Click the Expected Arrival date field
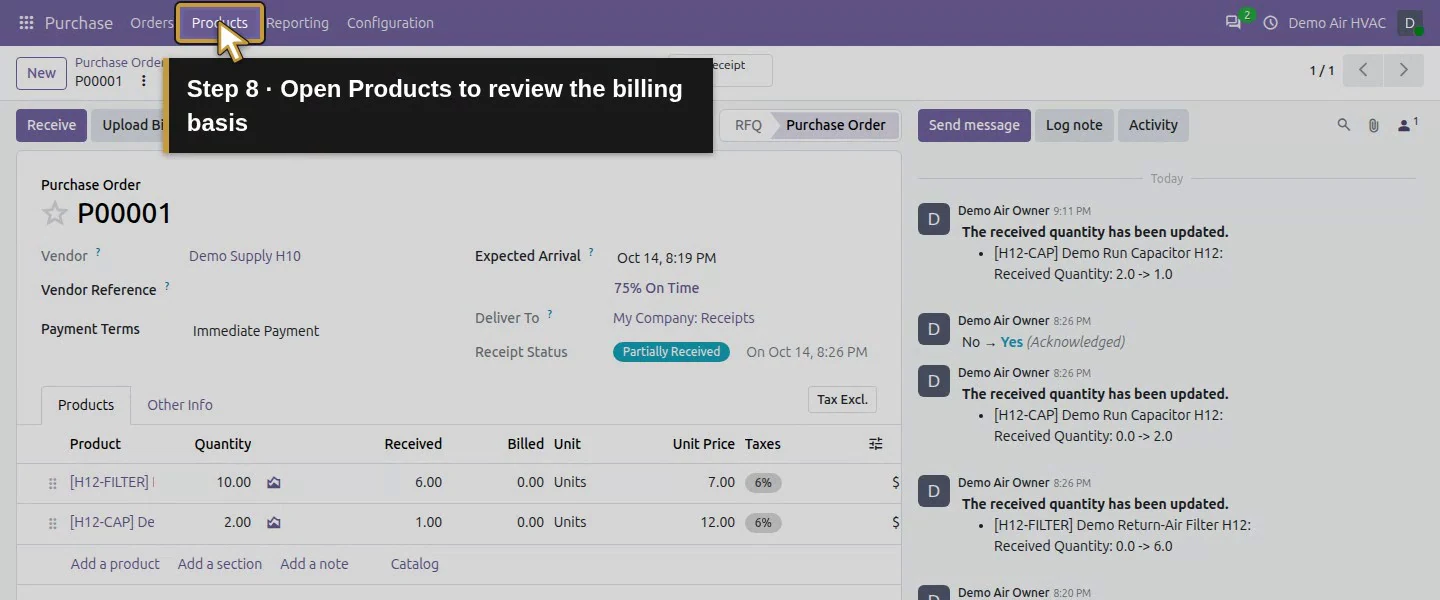The width and height of the screenshot is (1440, 600). pyautogui.click(x=666, y=258)
